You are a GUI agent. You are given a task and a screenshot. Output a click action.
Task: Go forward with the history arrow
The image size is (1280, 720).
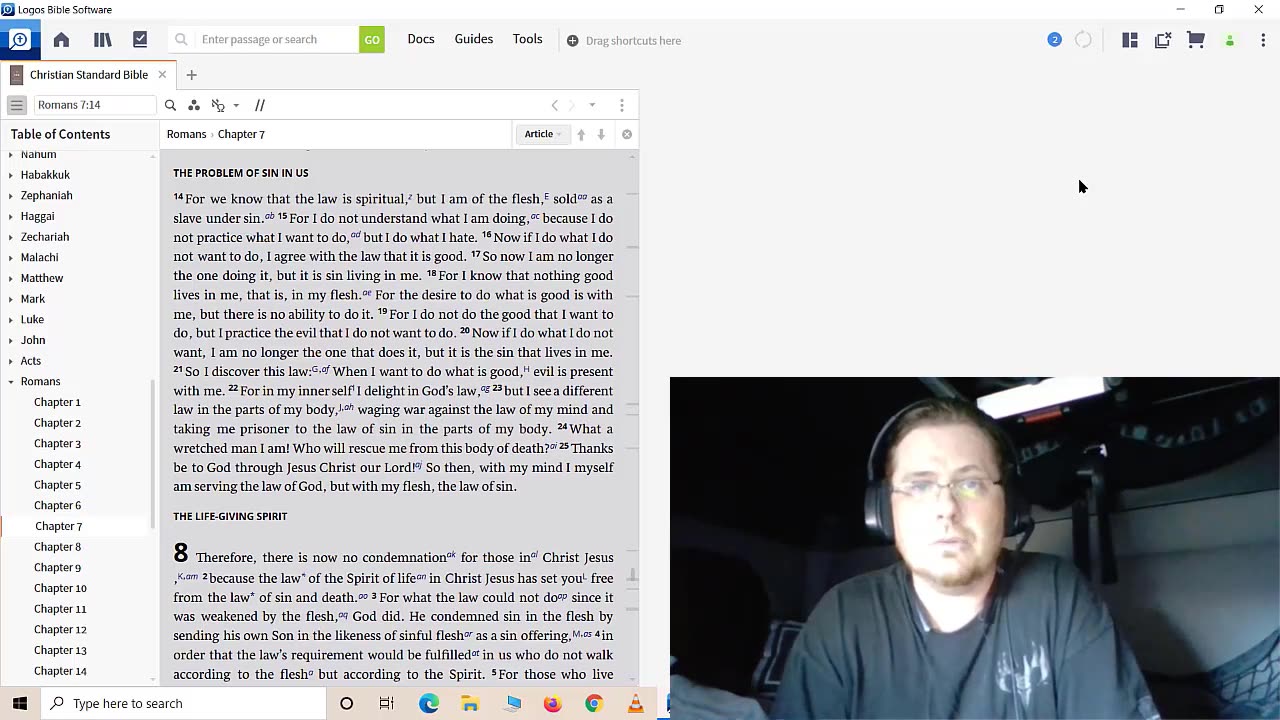(x=572, y=105)
